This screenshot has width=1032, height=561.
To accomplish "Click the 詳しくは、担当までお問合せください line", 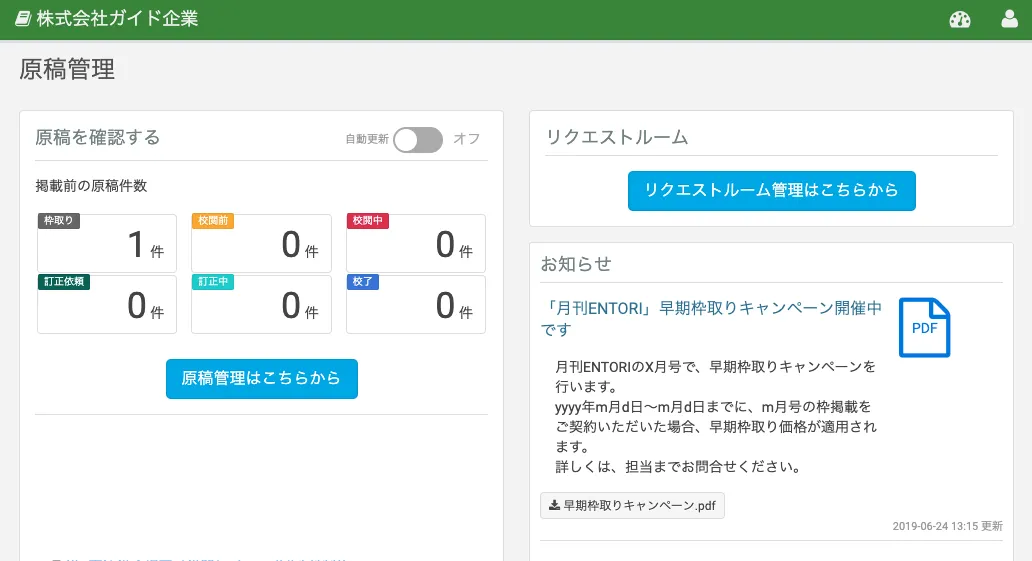I will point(679,467).
